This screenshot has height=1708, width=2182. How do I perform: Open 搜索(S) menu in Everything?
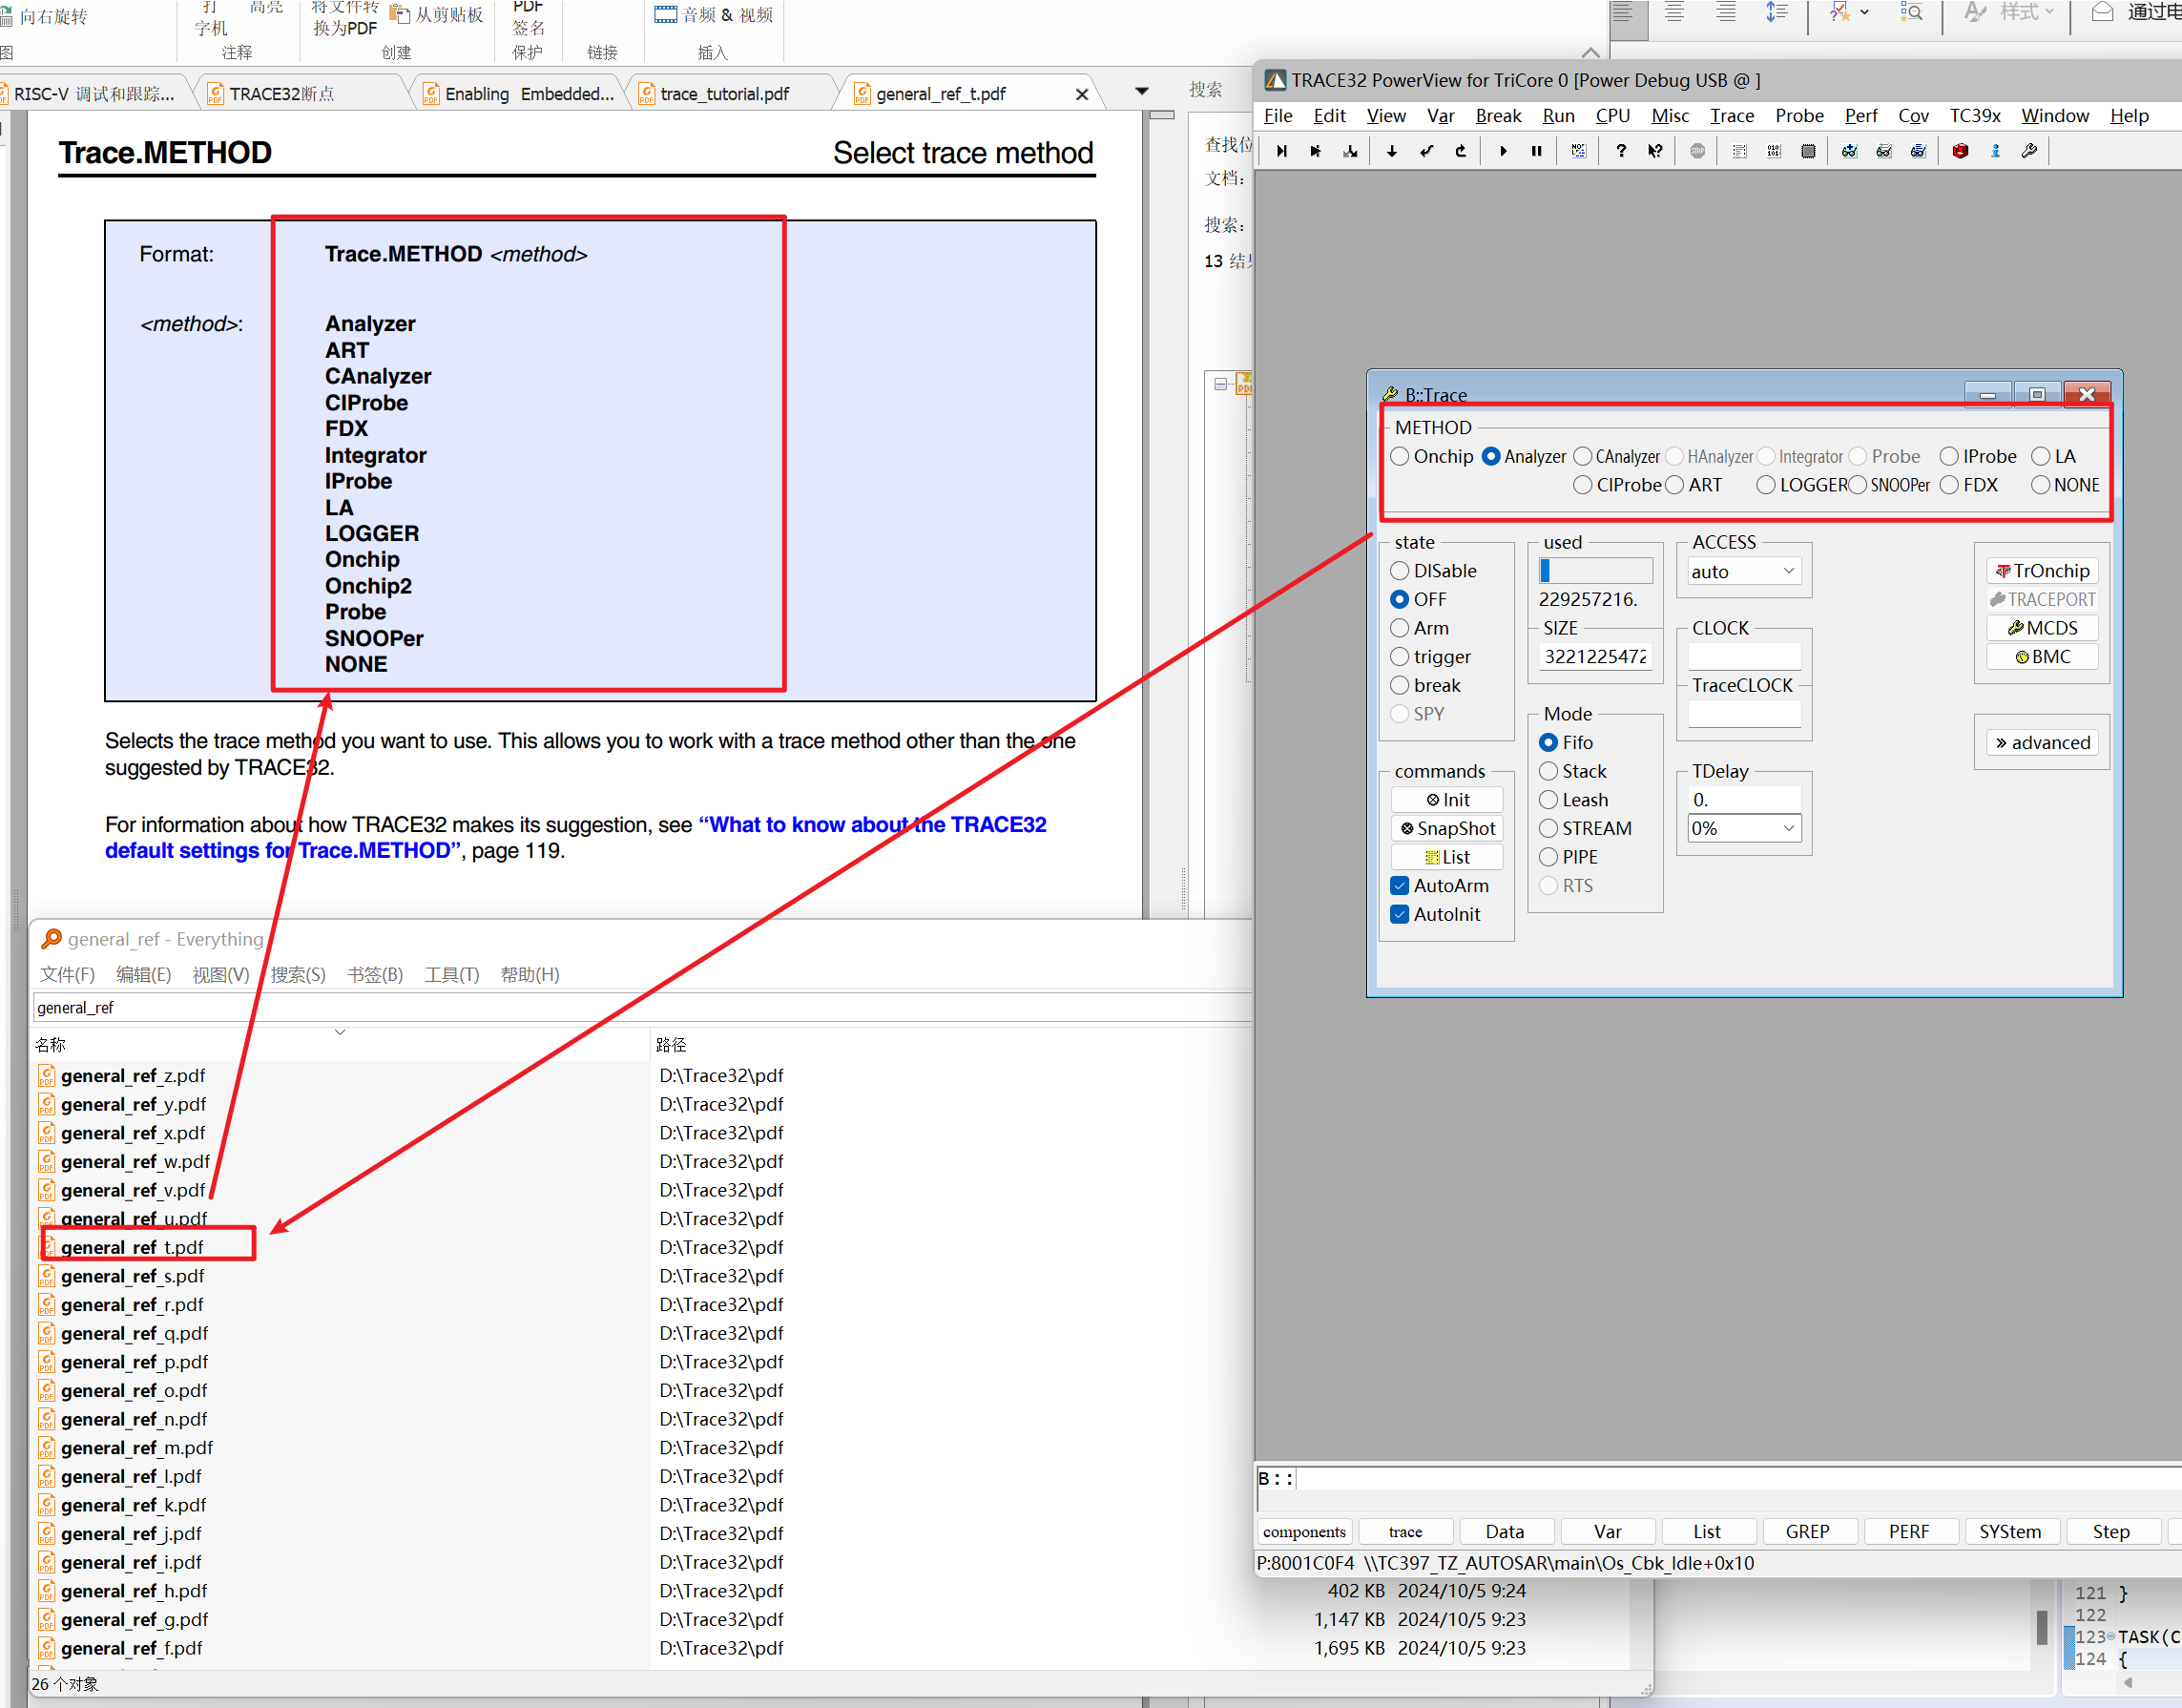[298, 974]
